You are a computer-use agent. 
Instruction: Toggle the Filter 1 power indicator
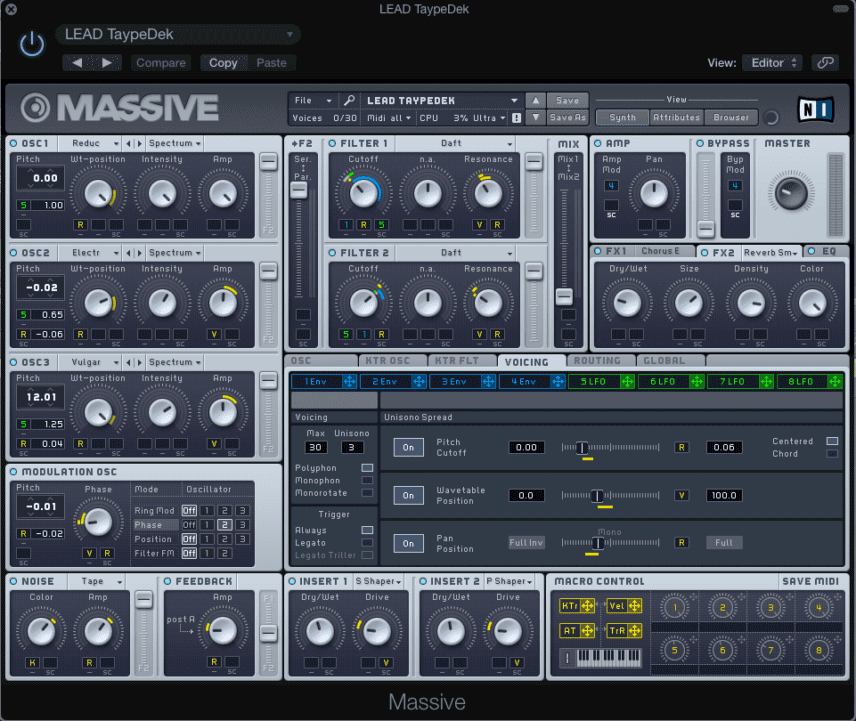coord(332,144)
